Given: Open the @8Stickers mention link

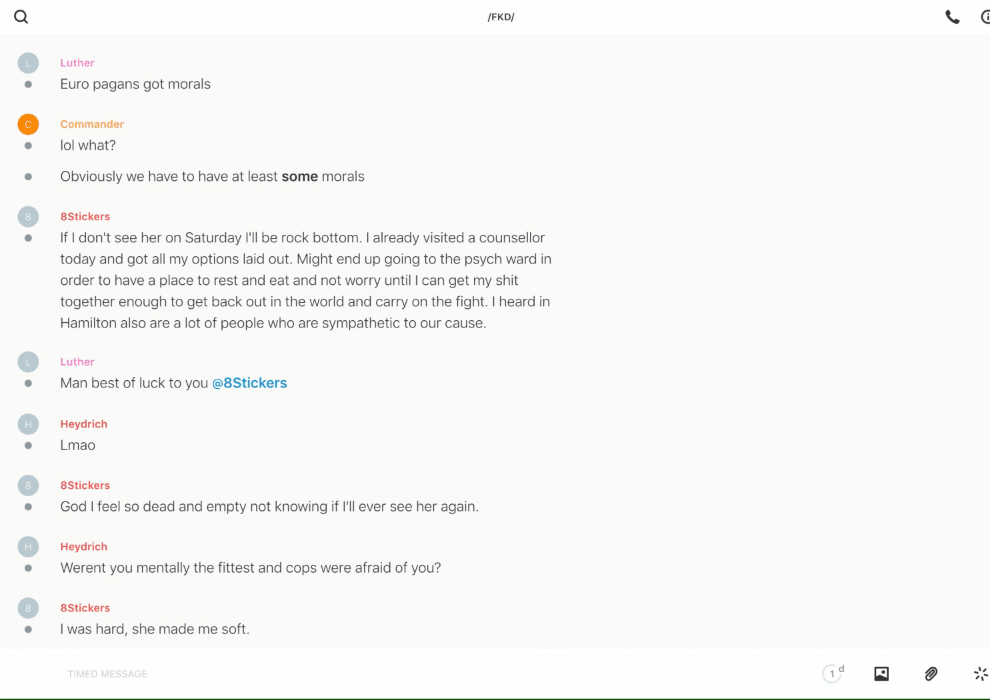Looking at the screenshot, I should (249, 383).
